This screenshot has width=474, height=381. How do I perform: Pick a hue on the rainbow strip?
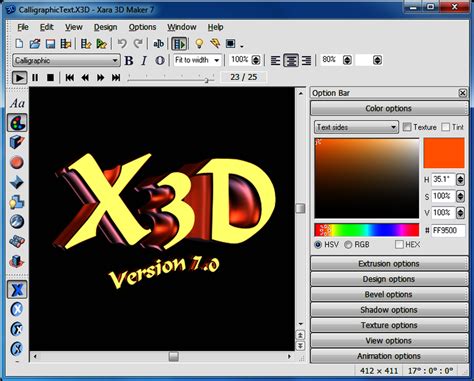tap(367, 230)
